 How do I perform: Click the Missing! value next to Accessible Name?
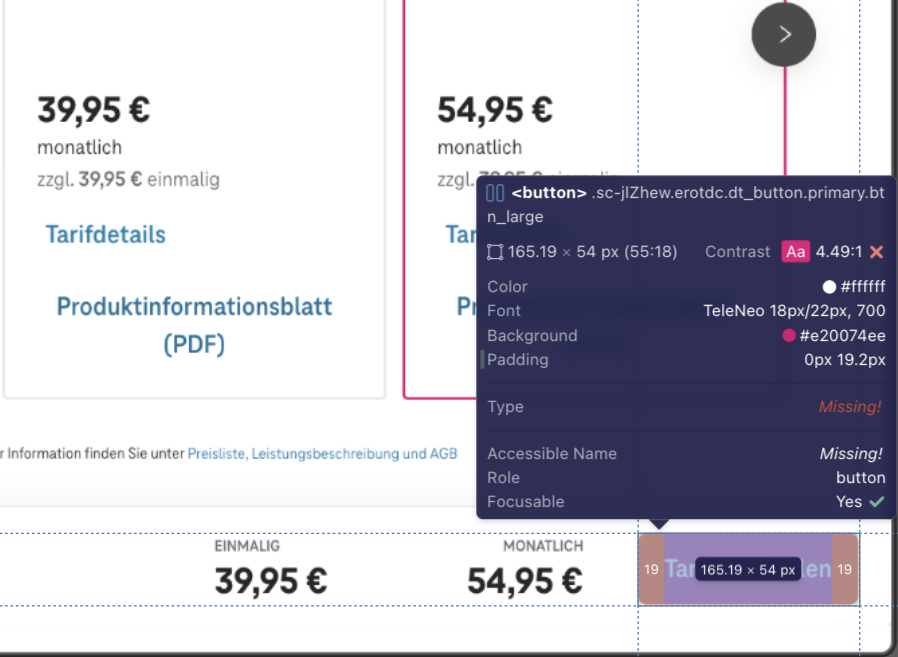(x=852, y=453)
